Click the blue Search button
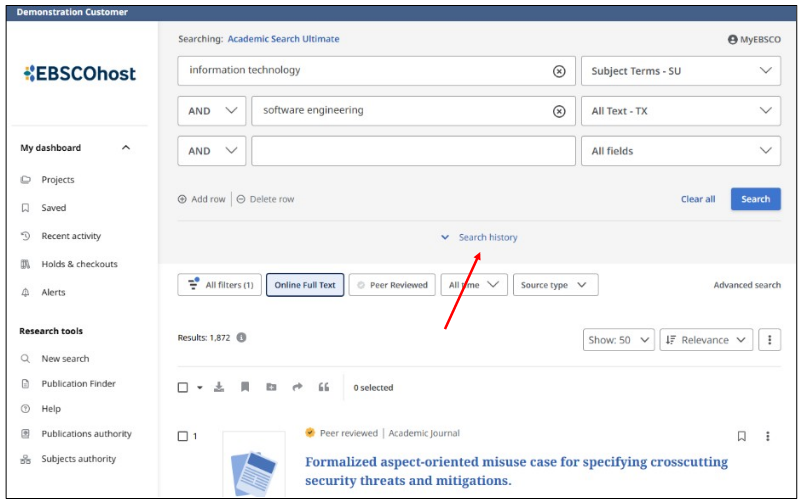Viewport: 802px width, 503px height. (755, 199)
